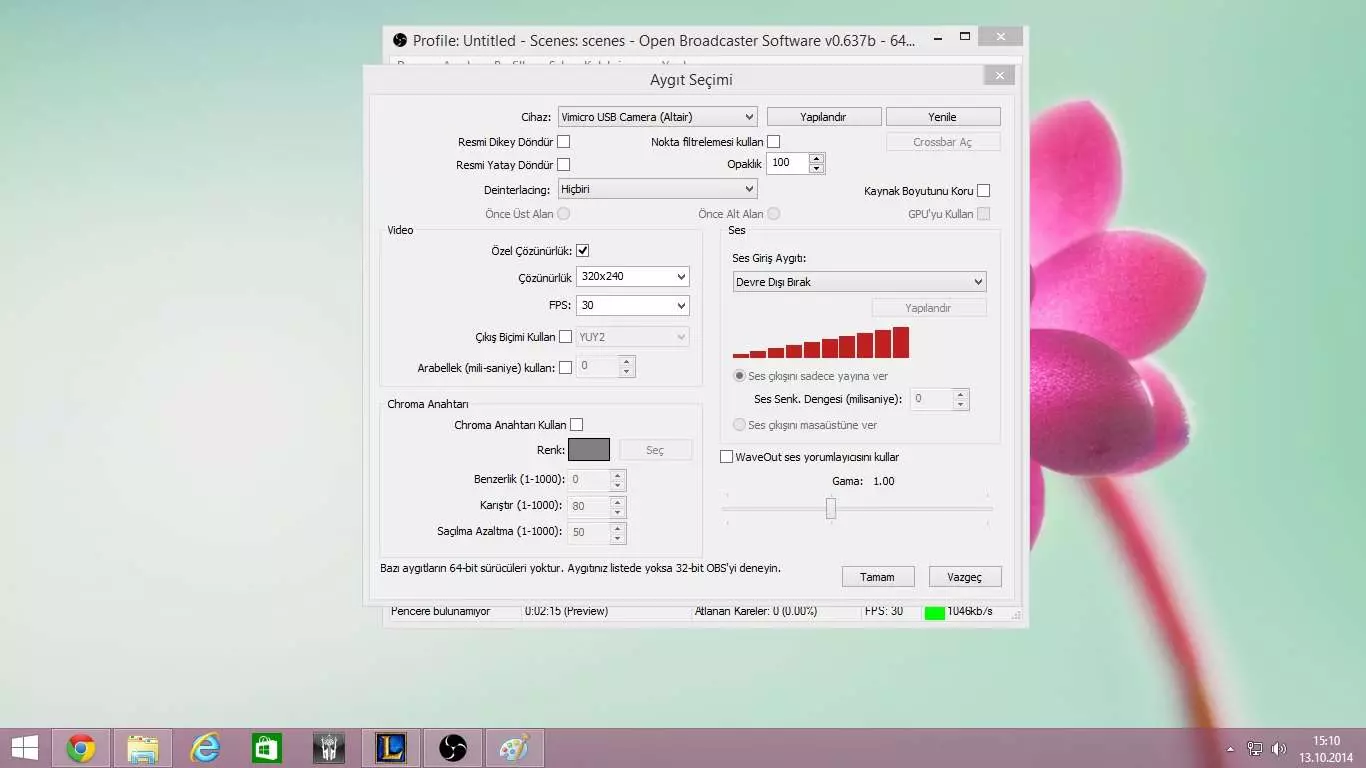The image size is (1366, 768).
Task: Click the Karıştır (1-1000) input field
Action: [x=589, y=506]
